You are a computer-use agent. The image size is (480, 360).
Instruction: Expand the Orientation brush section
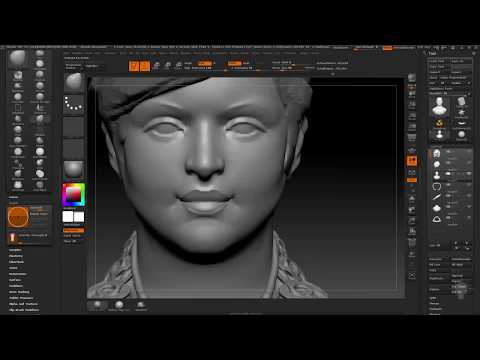17,274
